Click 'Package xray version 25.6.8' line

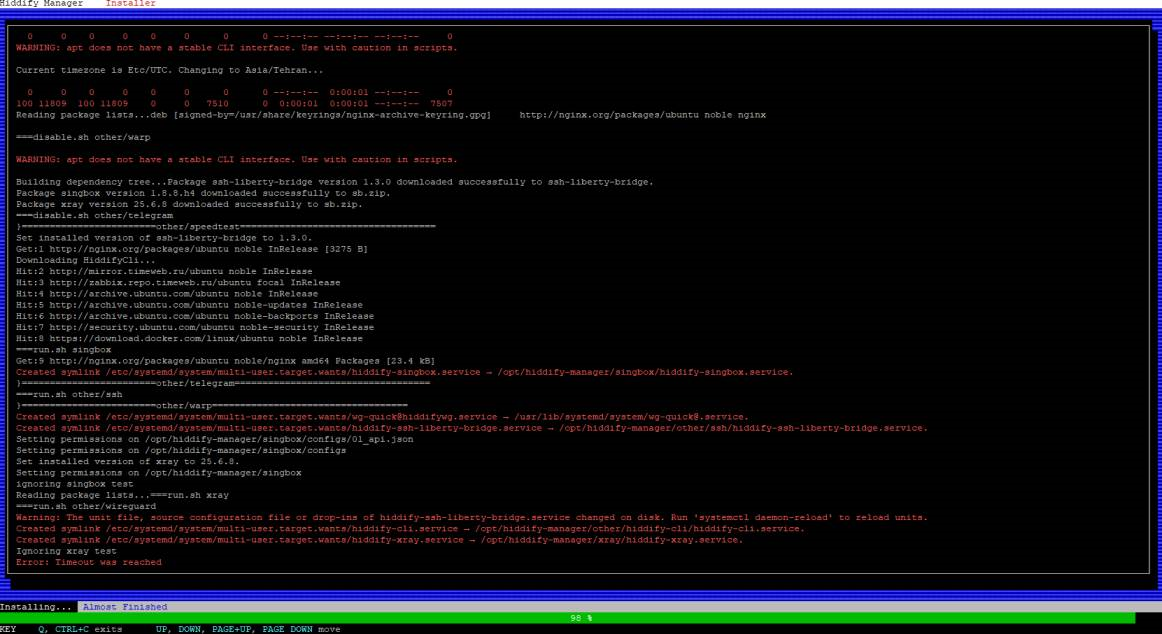pyautogui.click(x=189, y=204)
